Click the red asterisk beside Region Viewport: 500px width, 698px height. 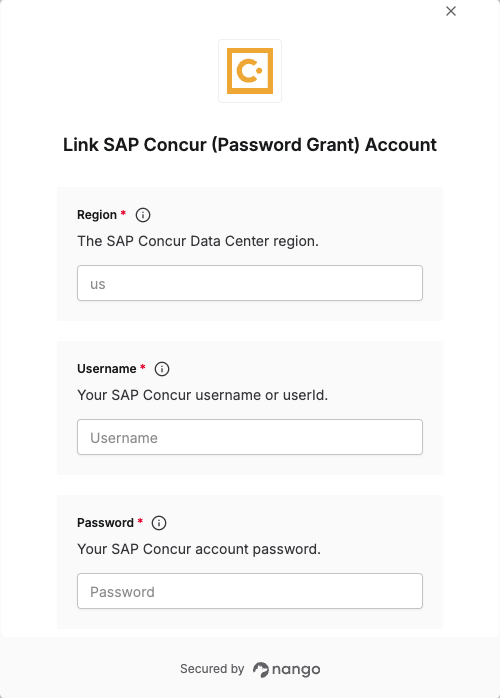[123, 213]
